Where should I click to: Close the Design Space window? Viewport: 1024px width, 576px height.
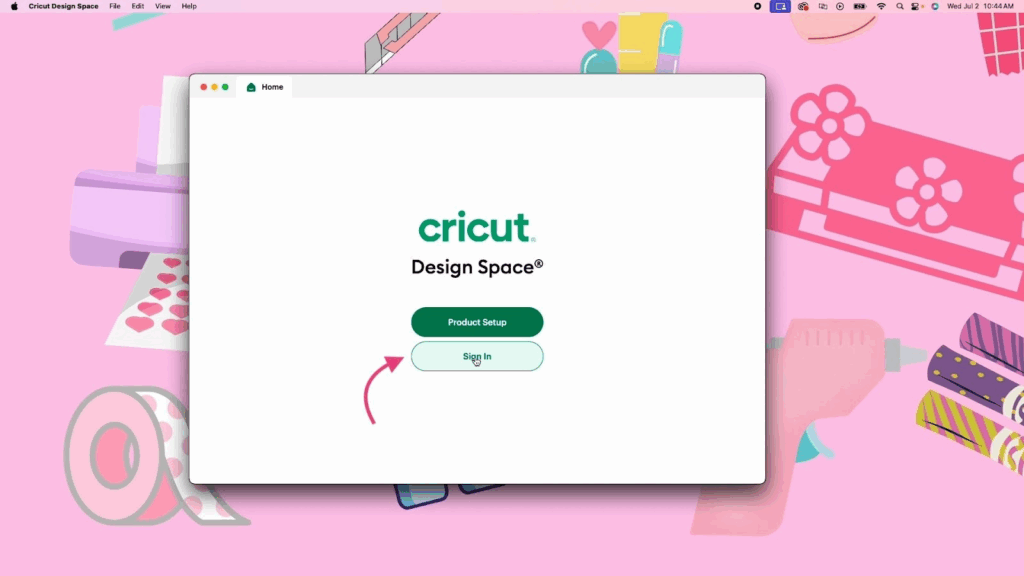click(x=204, y=87)
